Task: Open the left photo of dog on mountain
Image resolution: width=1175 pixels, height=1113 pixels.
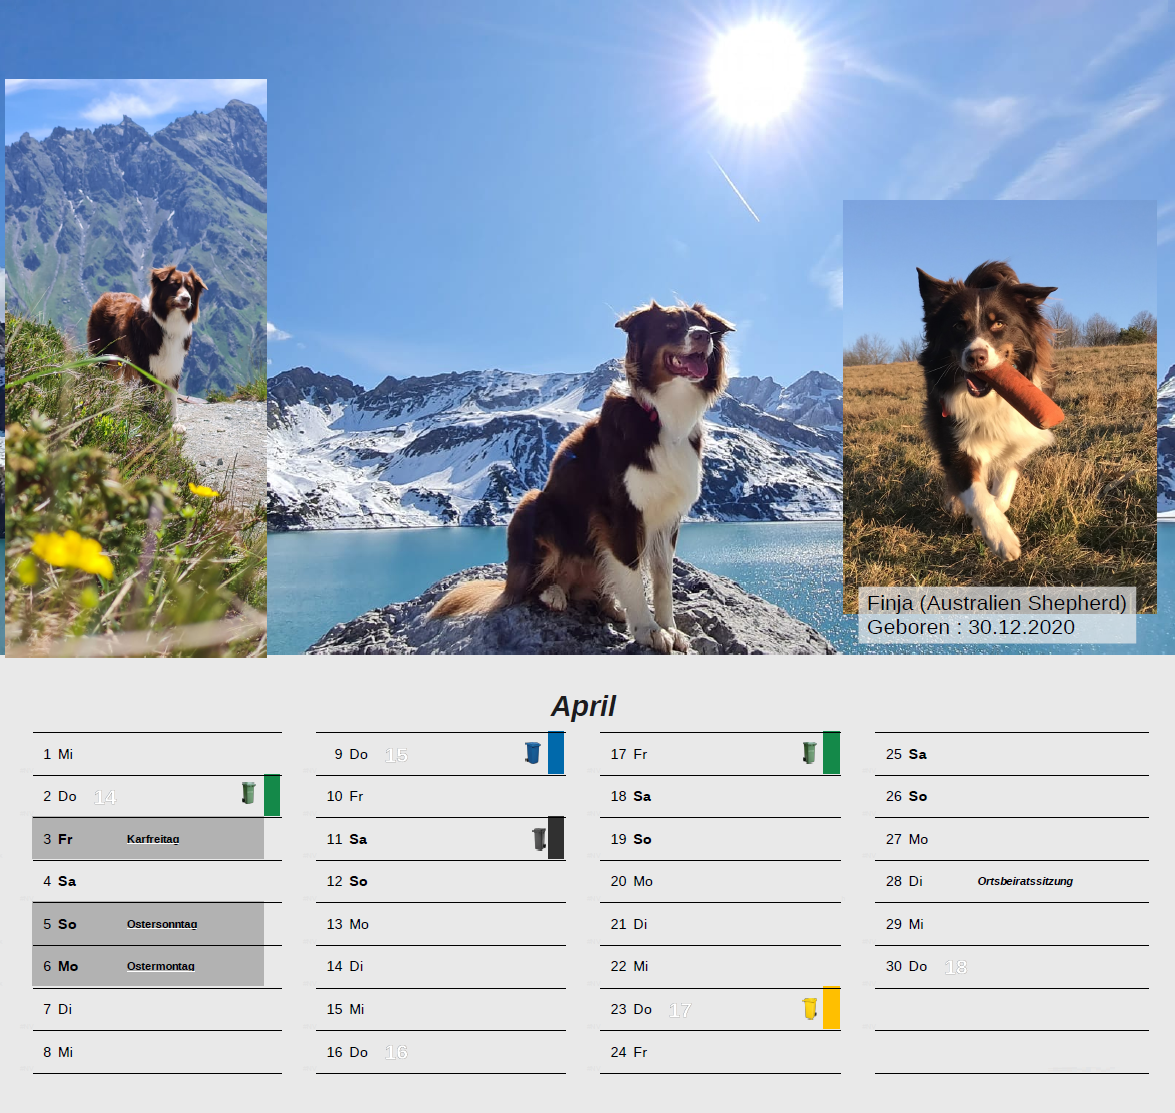Action: (136, 368)
